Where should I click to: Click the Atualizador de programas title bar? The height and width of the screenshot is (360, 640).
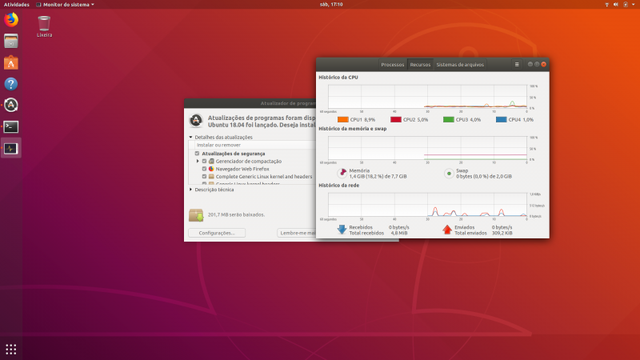[x=250, y=103]
